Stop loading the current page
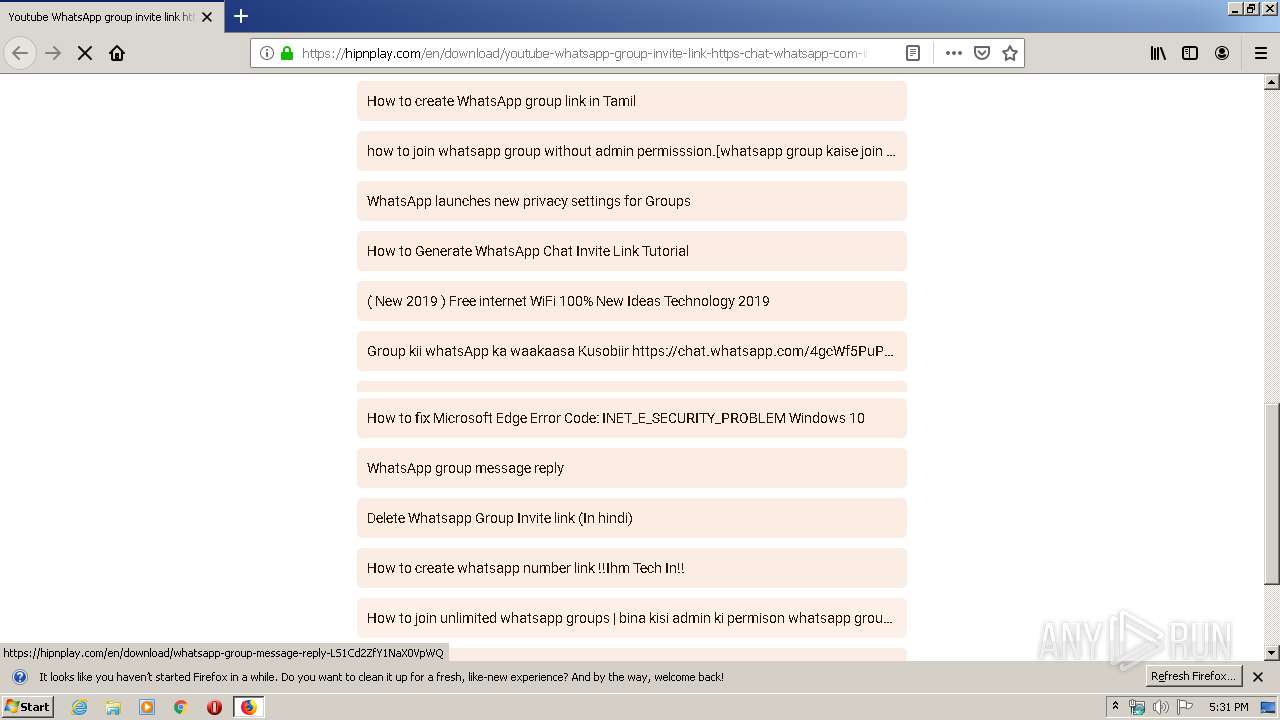 point(85,53)
